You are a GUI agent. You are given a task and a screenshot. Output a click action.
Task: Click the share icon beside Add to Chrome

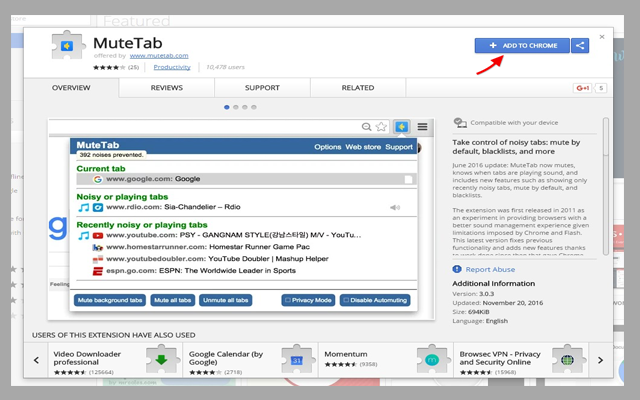(580, 46)
